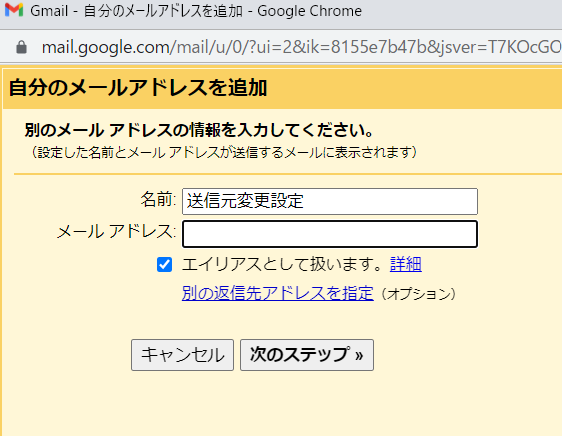Click the padlock site-info icon
Viewport: 562px width, 436px height.
(22, 47)
